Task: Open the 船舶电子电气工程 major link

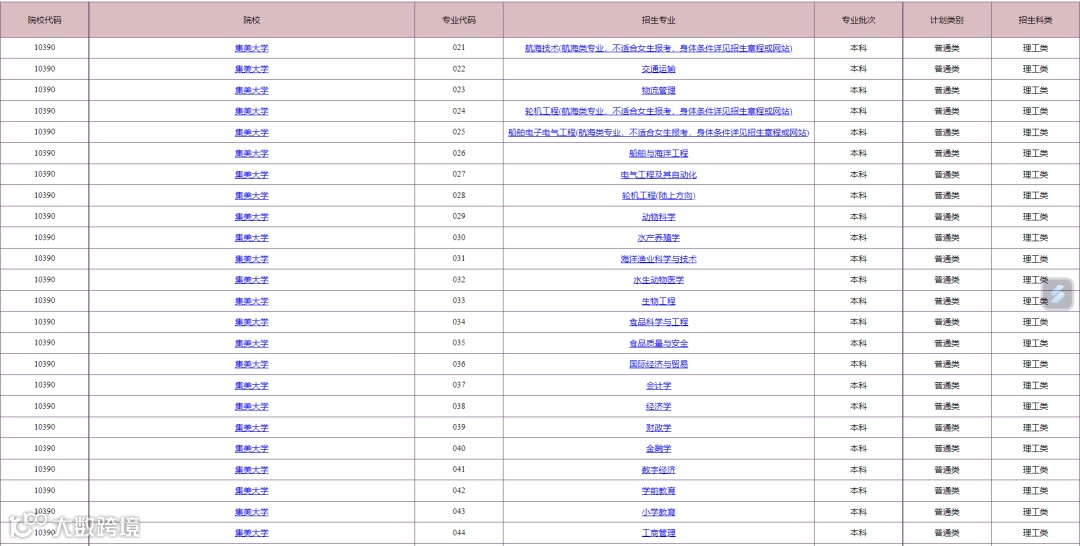Action: [658, 132]
